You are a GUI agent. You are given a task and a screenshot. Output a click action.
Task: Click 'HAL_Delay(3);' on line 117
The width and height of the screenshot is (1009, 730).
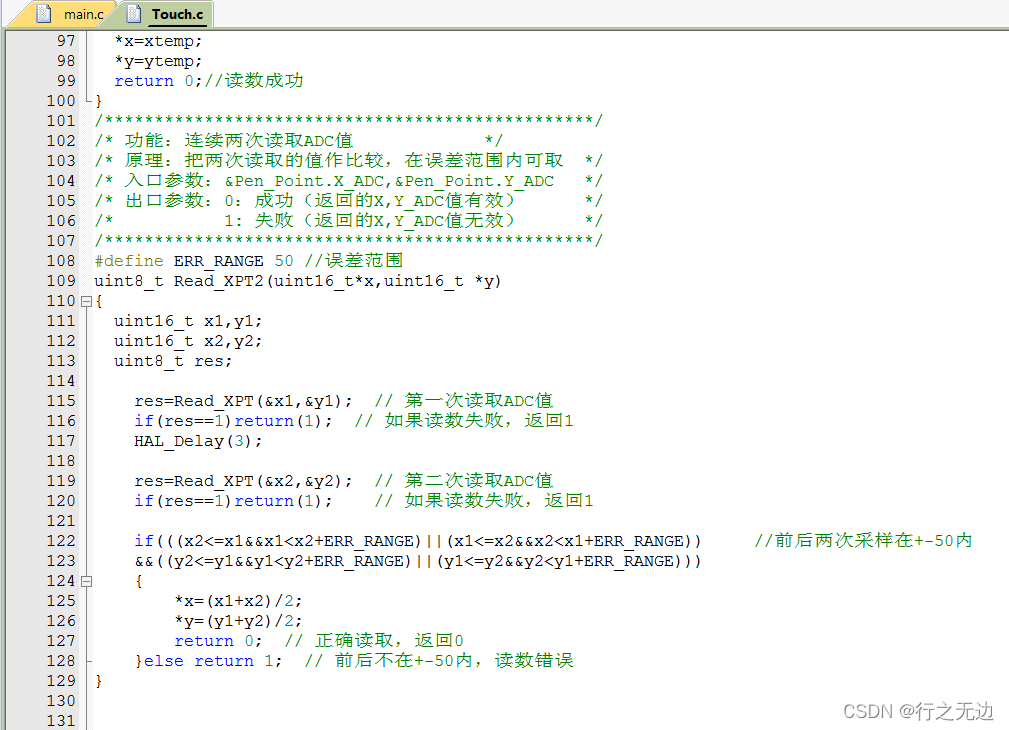click(x=198, y=441)
